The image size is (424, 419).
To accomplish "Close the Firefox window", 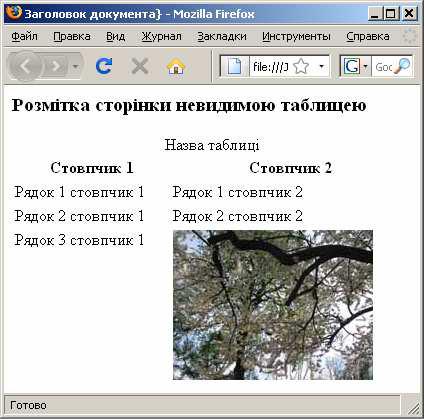I will click(409, 14).
